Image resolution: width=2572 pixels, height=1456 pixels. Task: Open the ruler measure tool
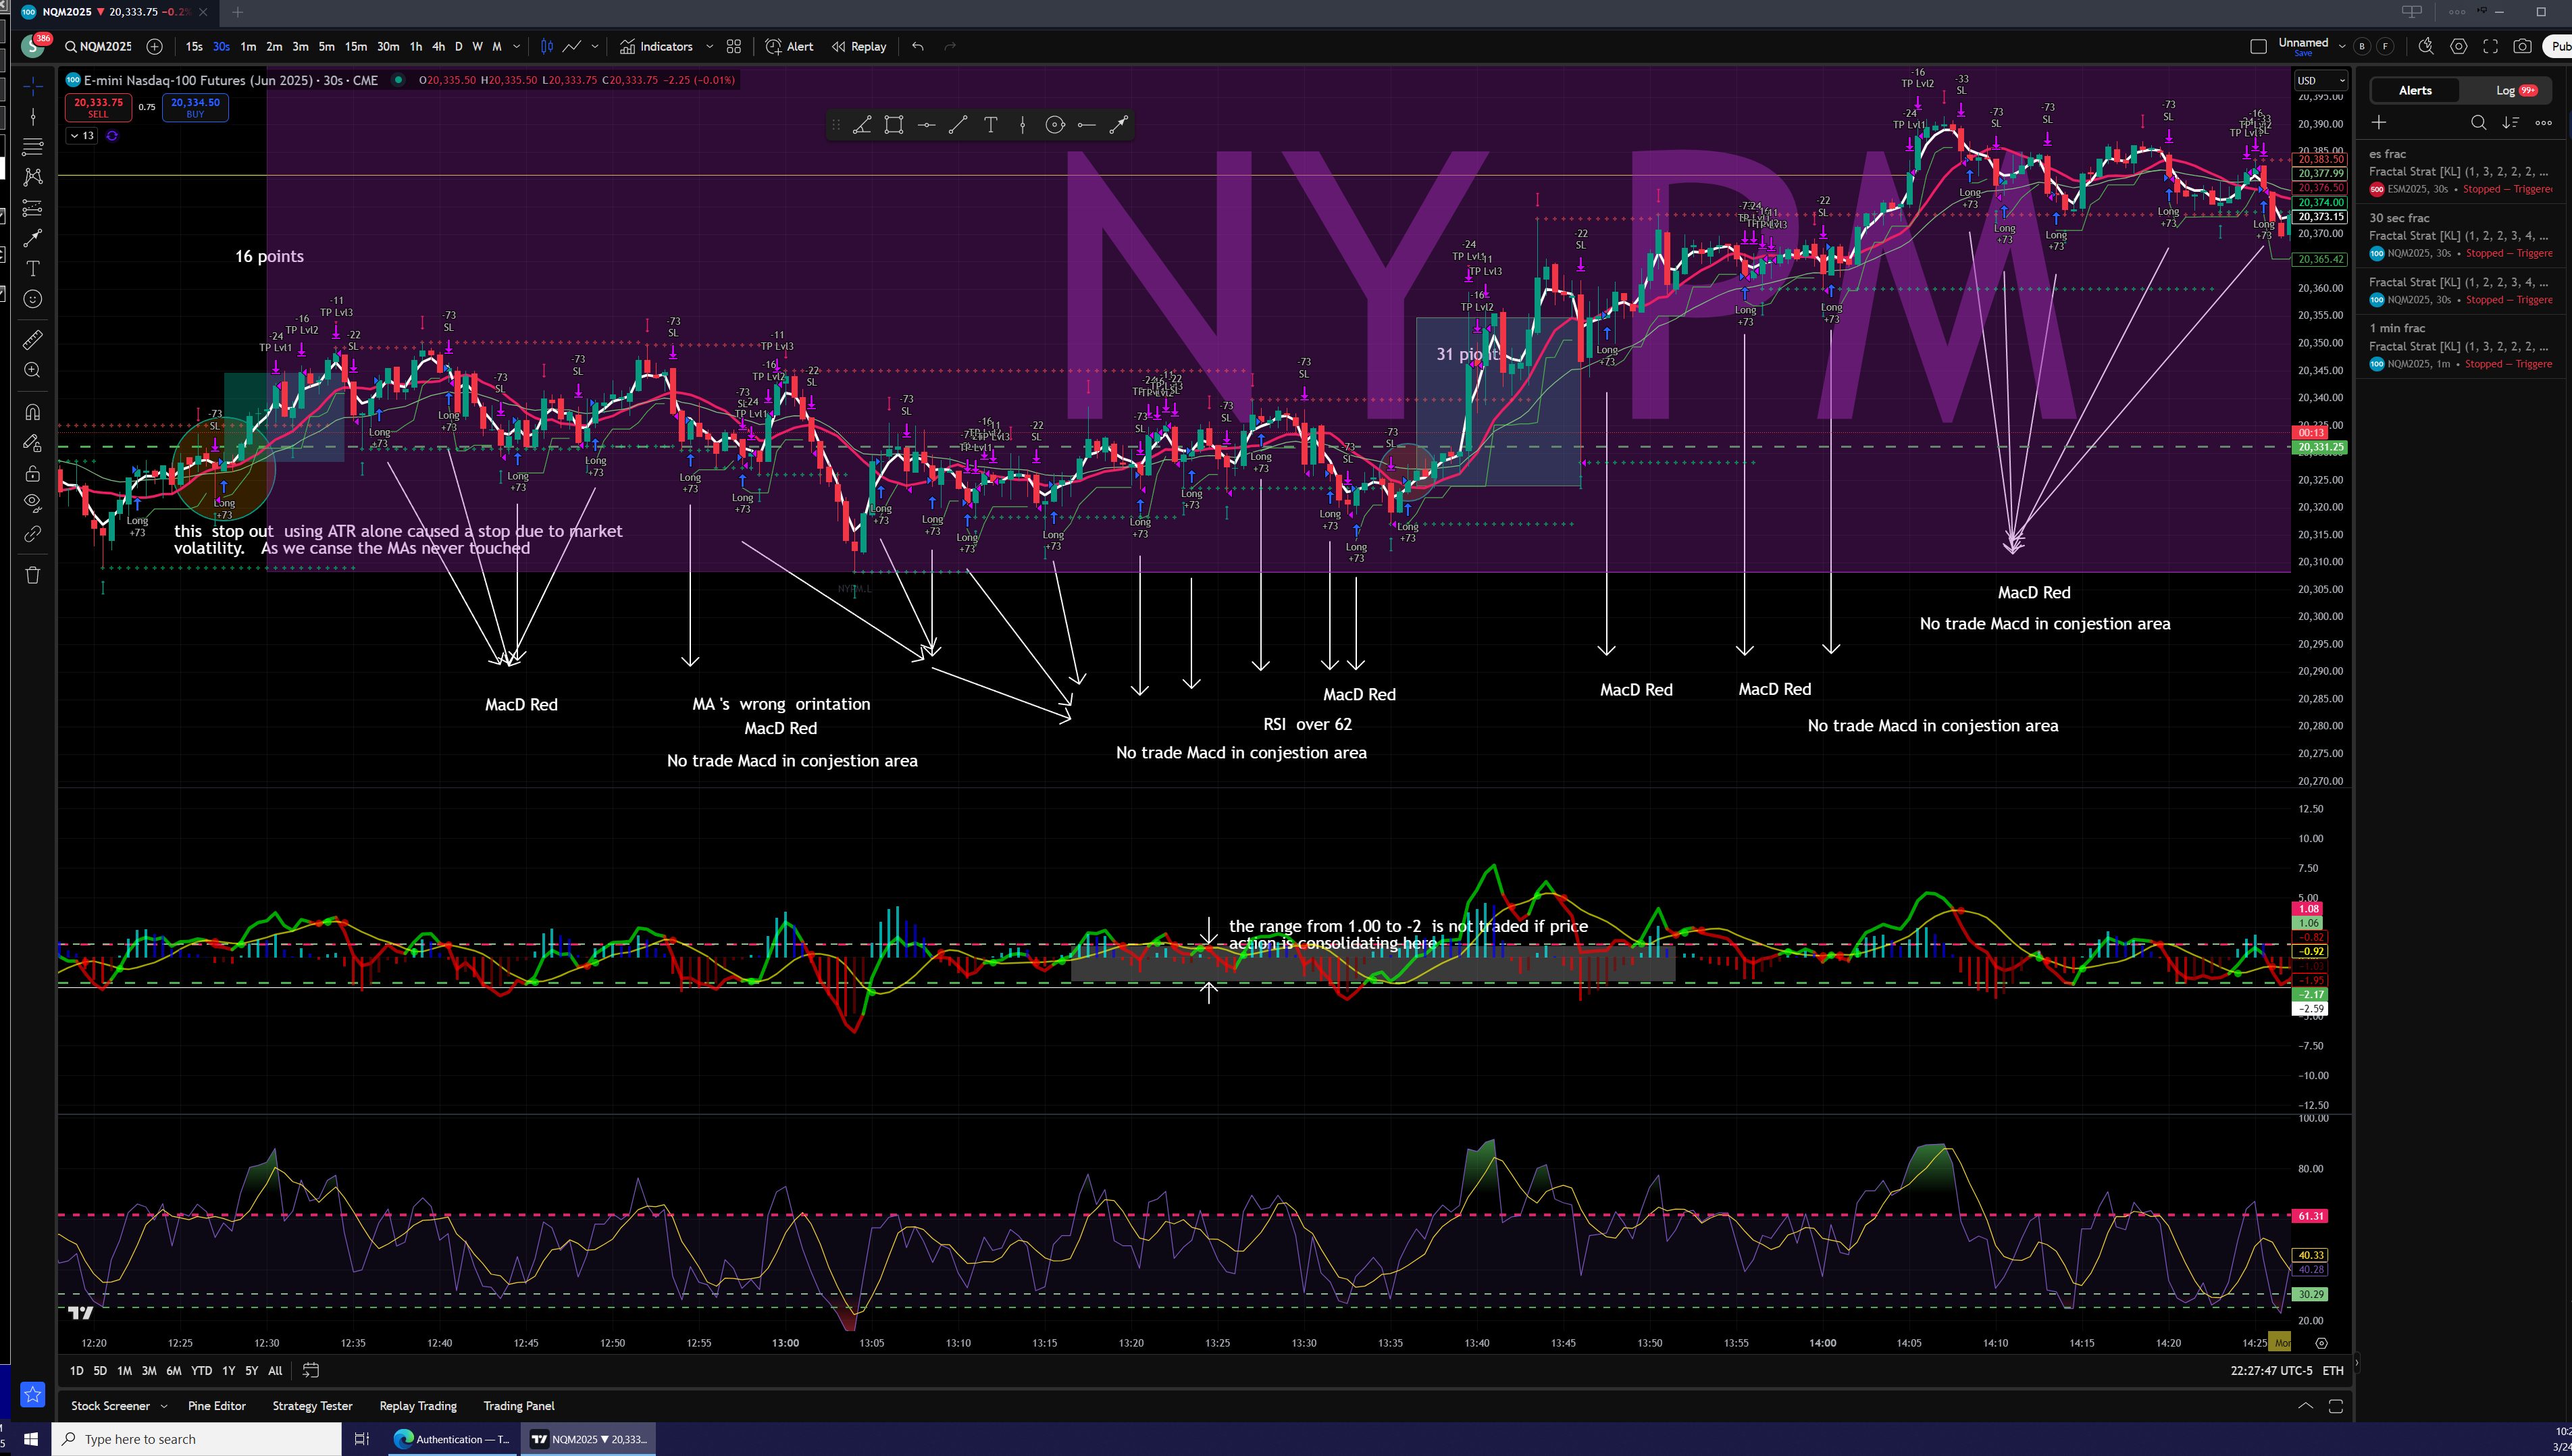tap(32, 340)
